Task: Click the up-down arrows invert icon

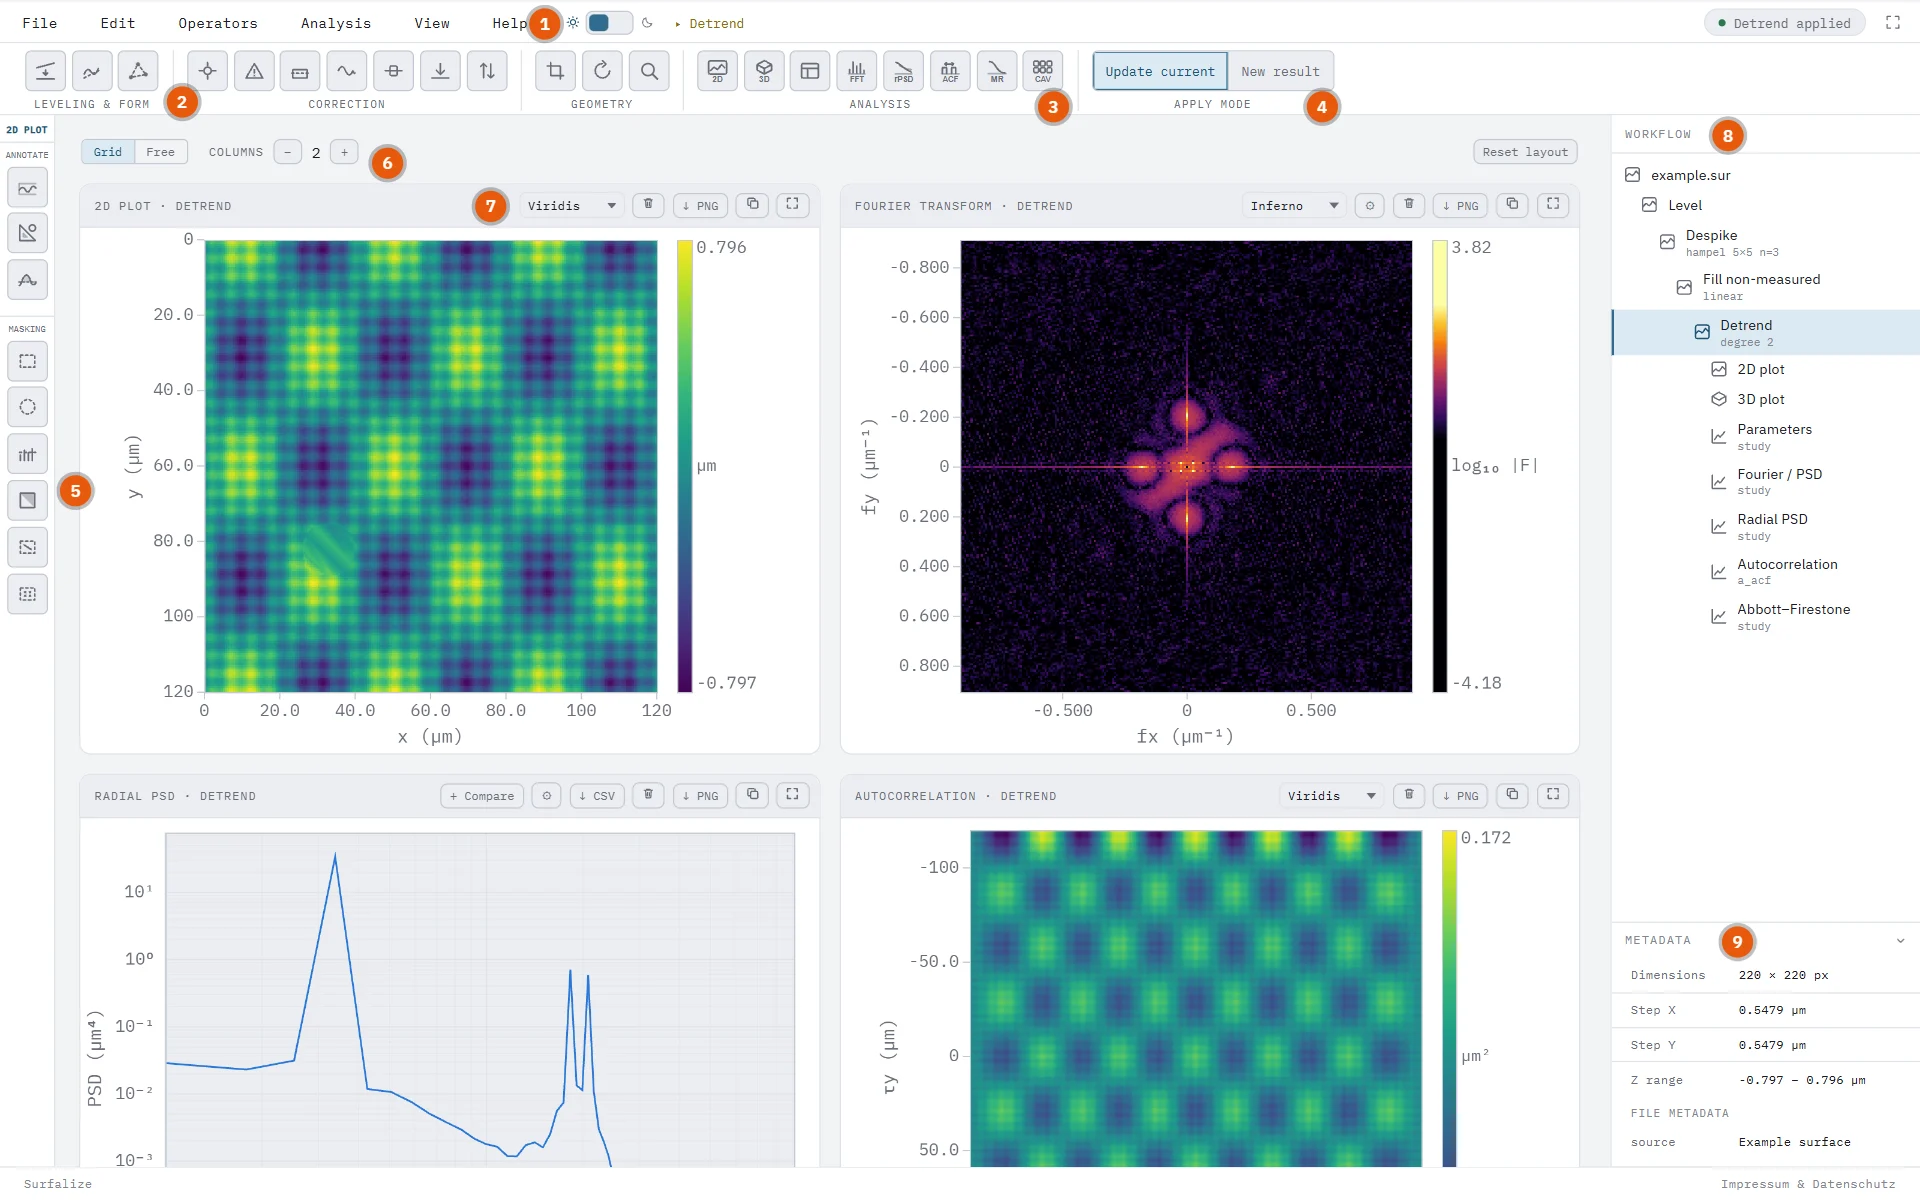Action: tap(487, 71)
